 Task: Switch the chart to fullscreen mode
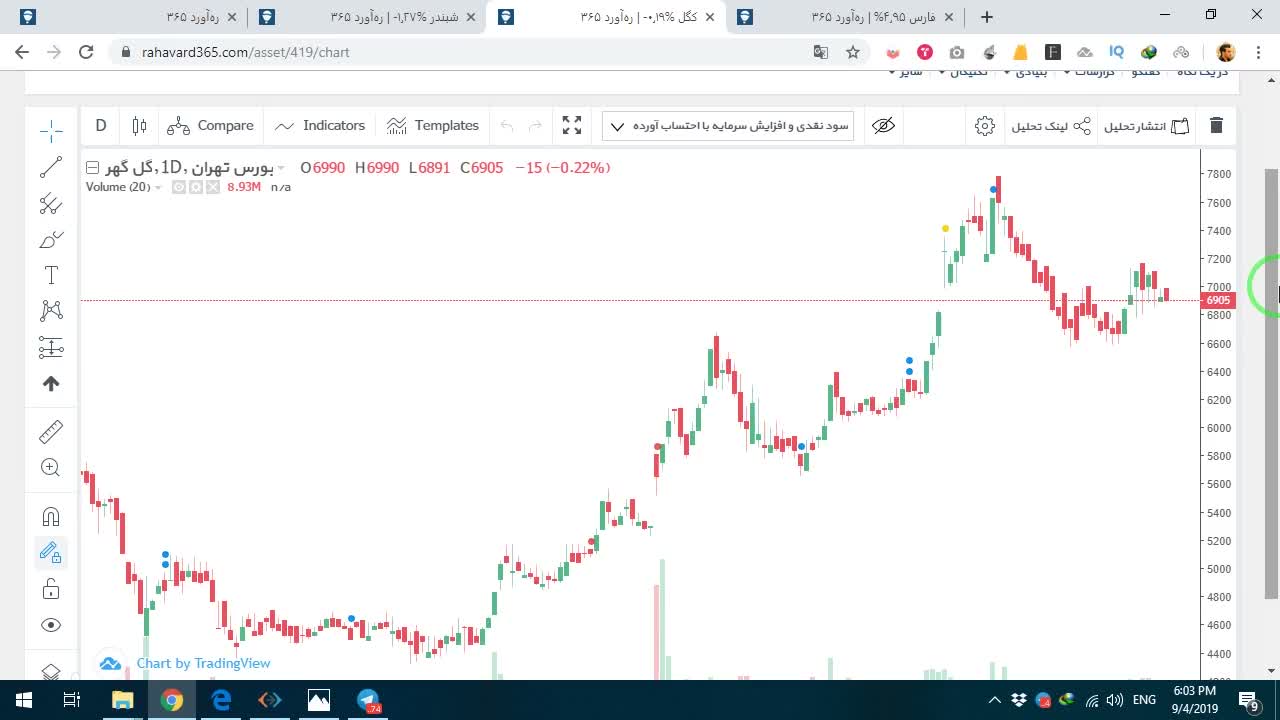[572, 126]
